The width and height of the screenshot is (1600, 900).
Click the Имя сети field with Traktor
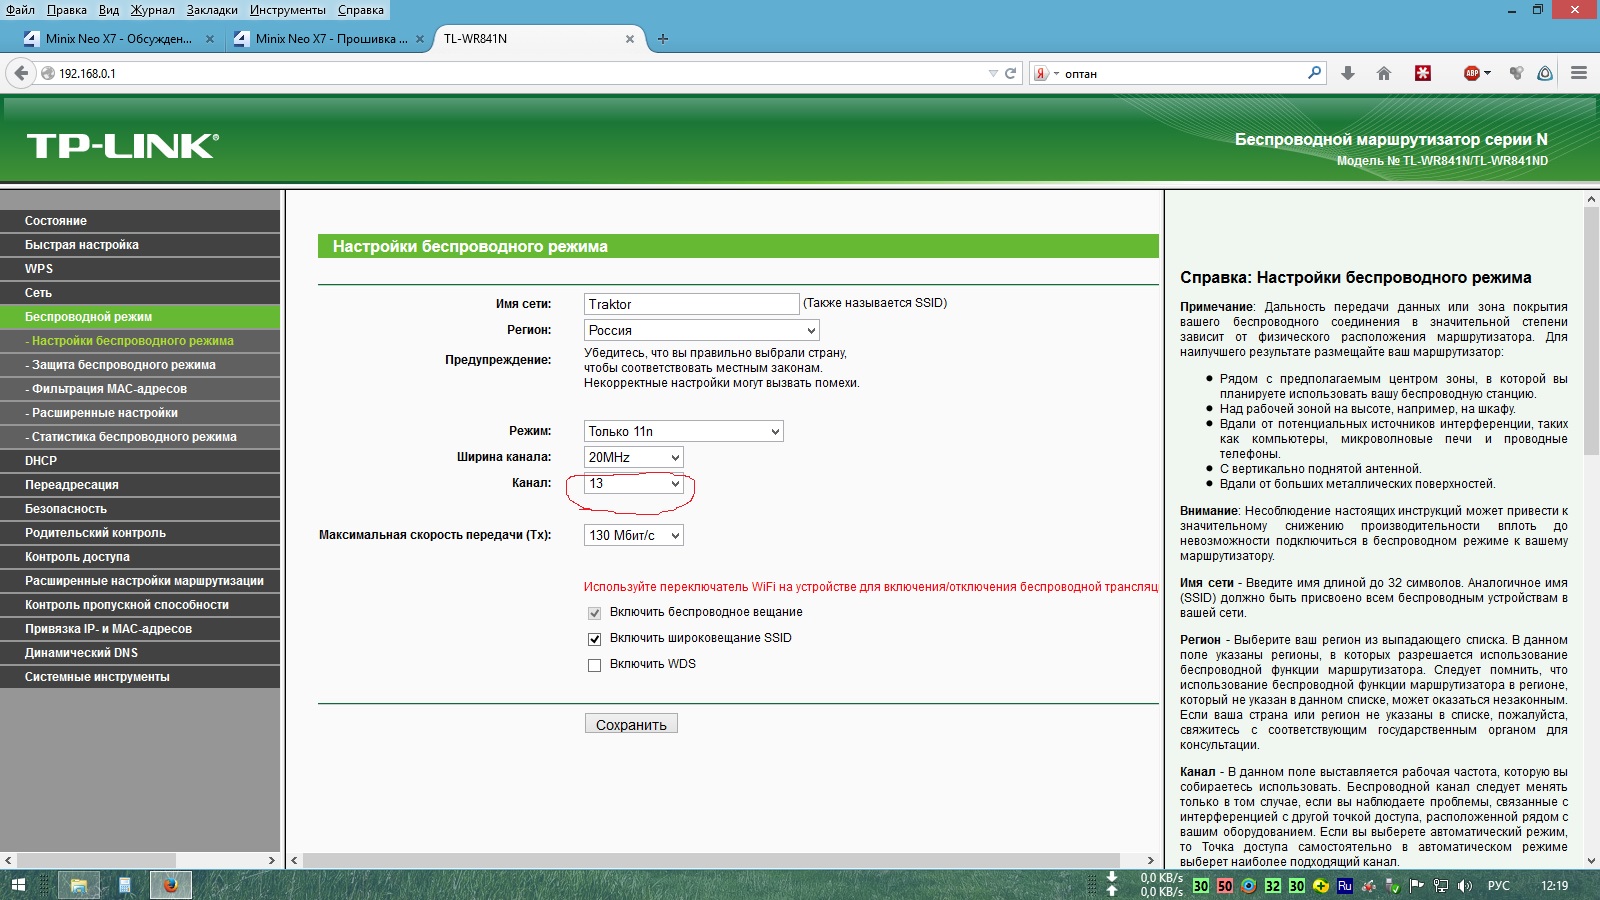click(x=690, y=304)
